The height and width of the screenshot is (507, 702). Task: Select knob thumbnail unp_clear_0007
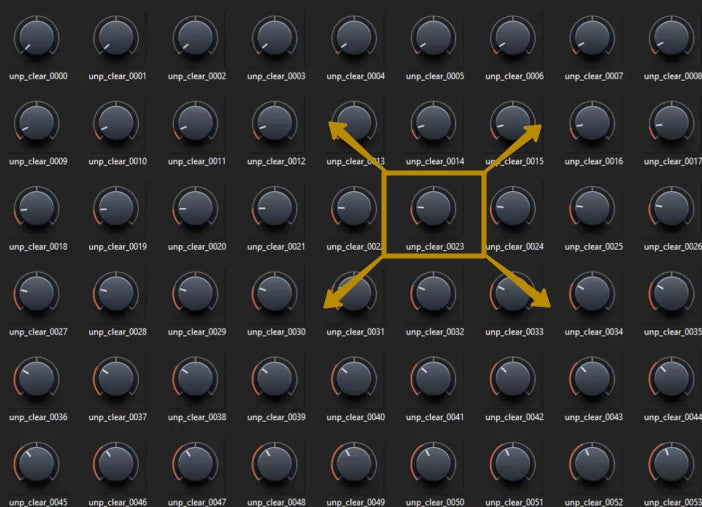coord(593,38)
